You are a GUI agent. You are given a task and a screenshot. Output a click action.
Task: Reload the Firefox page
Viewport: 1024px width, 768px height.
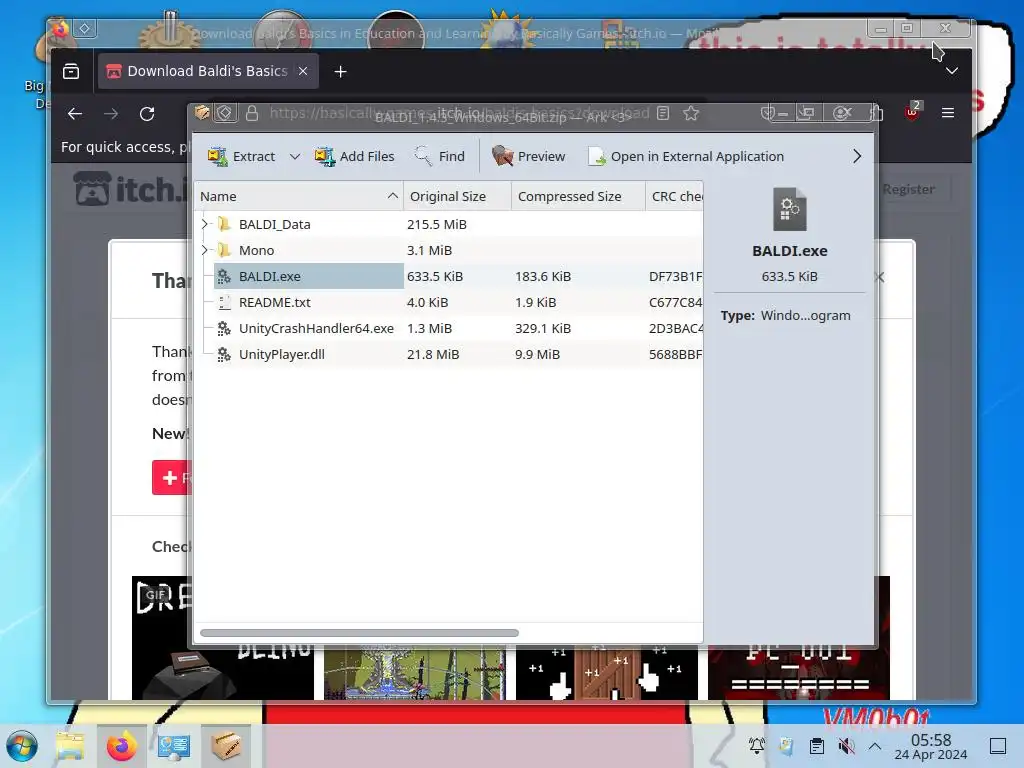tap(147, 114)
